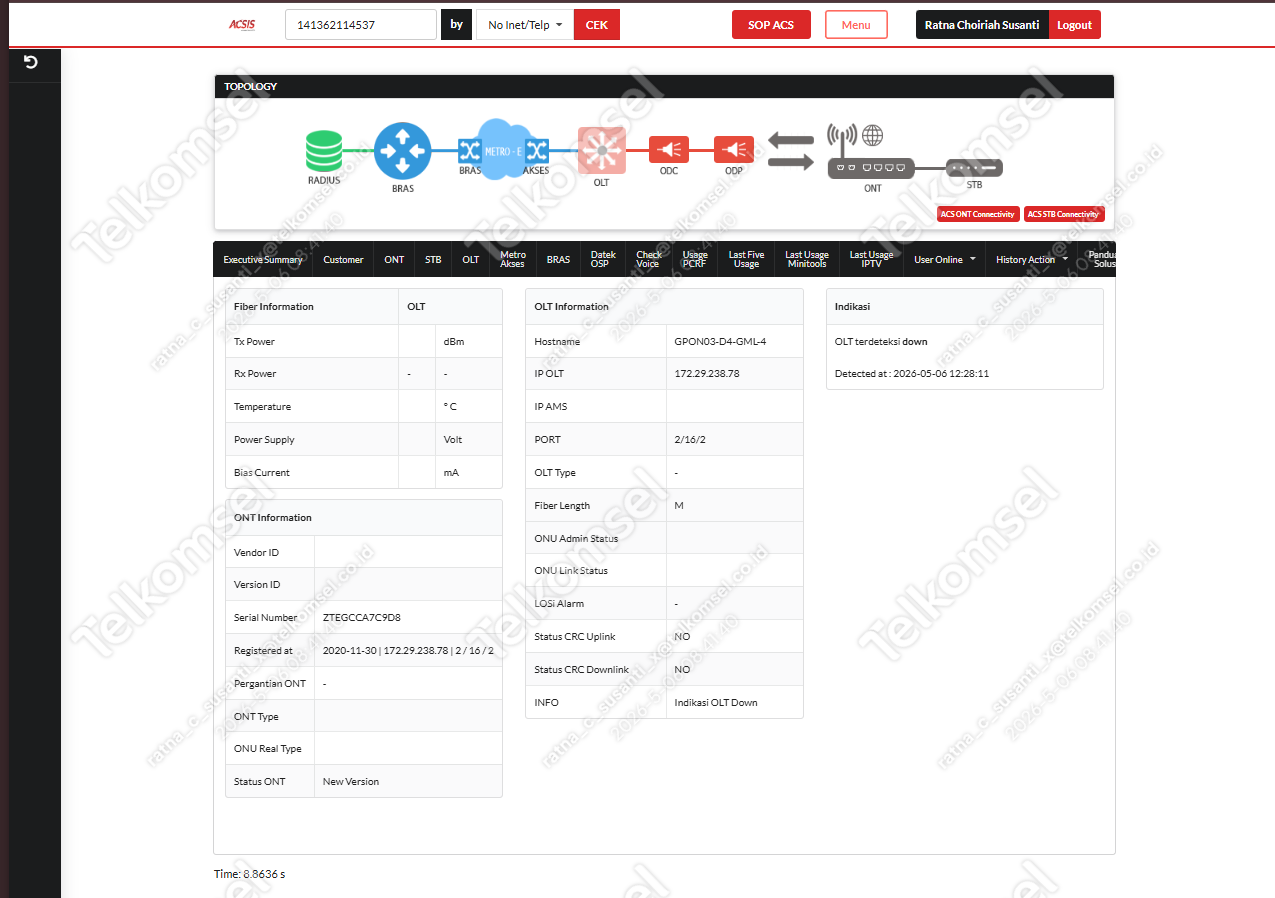Click the INFO value Indikasi OLT Down
Image resolution: width=1275 pixels, height=898 pixels.
pyautogui.click(x=716, y=703)
